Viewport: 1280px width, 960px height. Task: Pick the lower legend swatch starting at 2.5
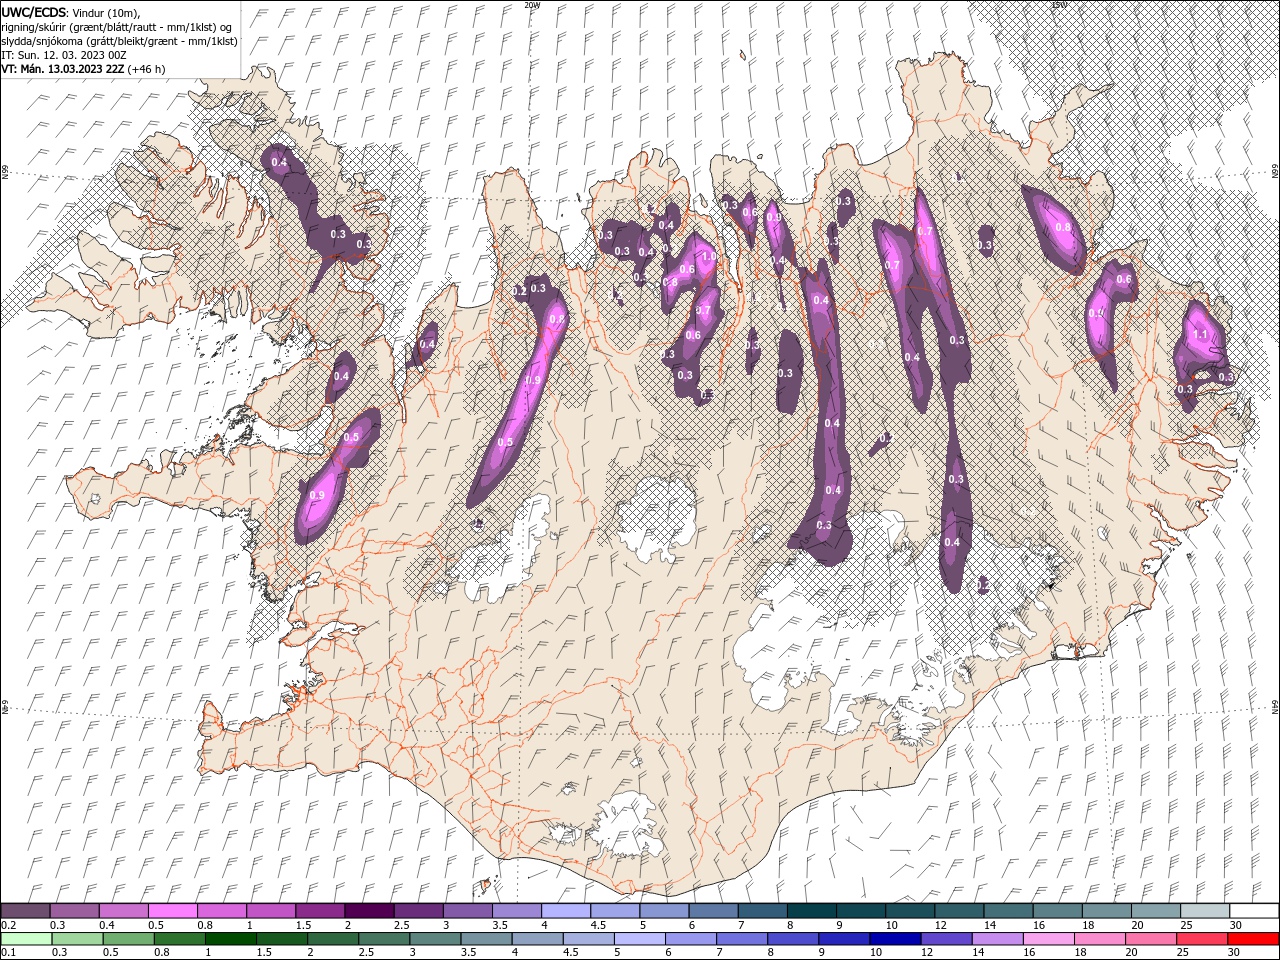[x=384, y=939]
